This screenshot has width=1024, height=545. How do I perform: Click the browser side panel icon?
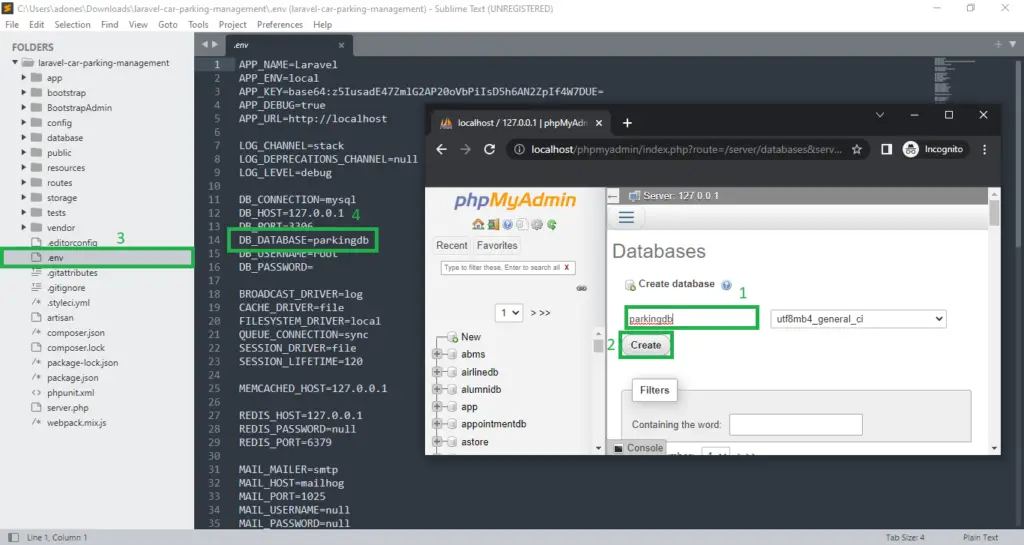[886, 149]
